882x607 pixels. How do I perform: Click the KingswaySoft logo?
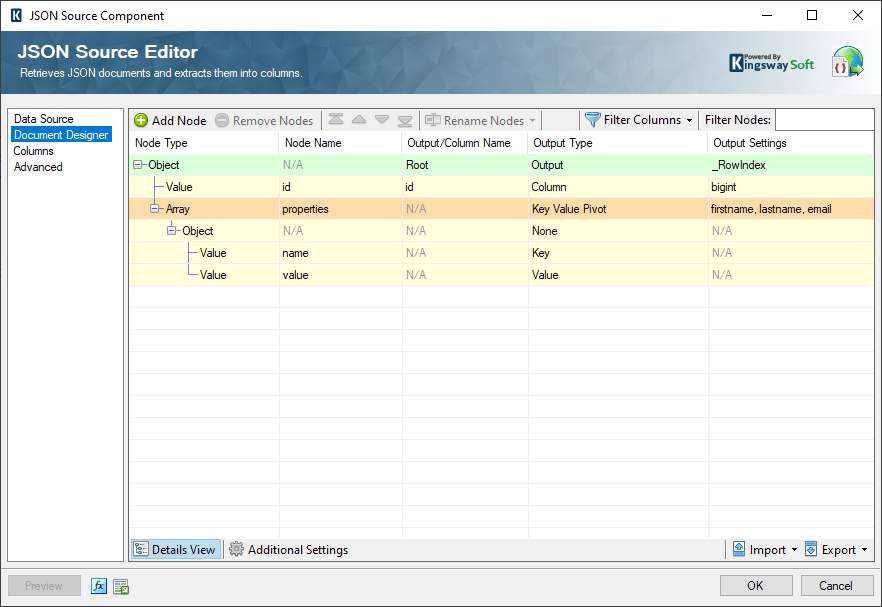tap(771, 61)
